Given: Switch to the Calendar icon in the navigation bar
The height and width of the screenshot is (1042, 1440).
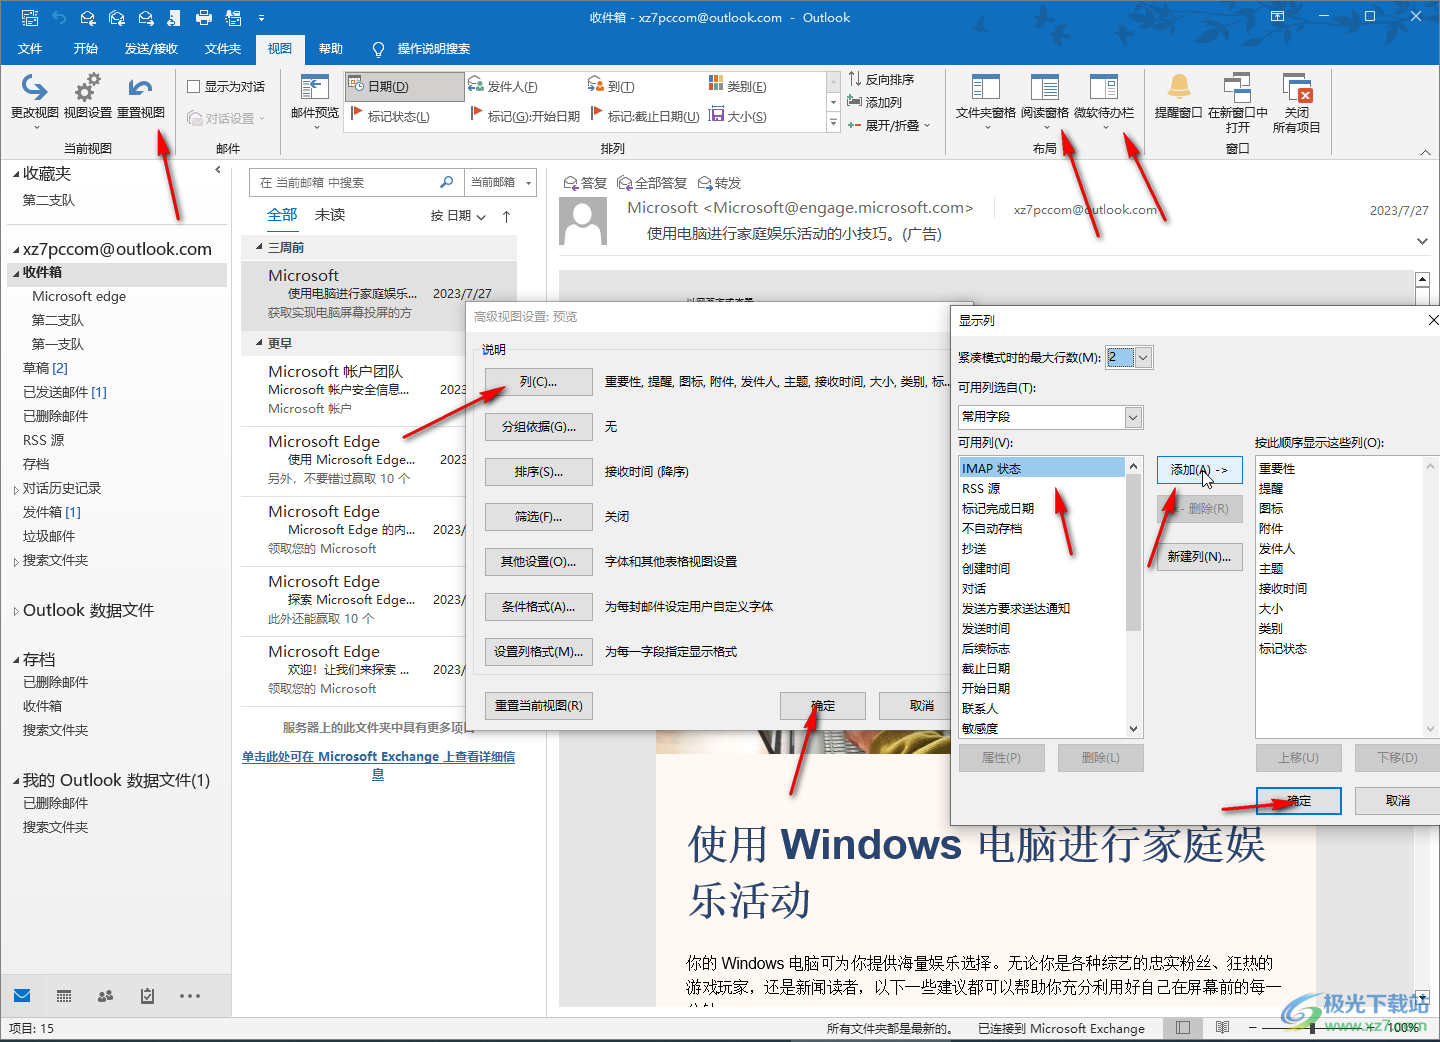Looking at the screenshot, I should (64, 996).
